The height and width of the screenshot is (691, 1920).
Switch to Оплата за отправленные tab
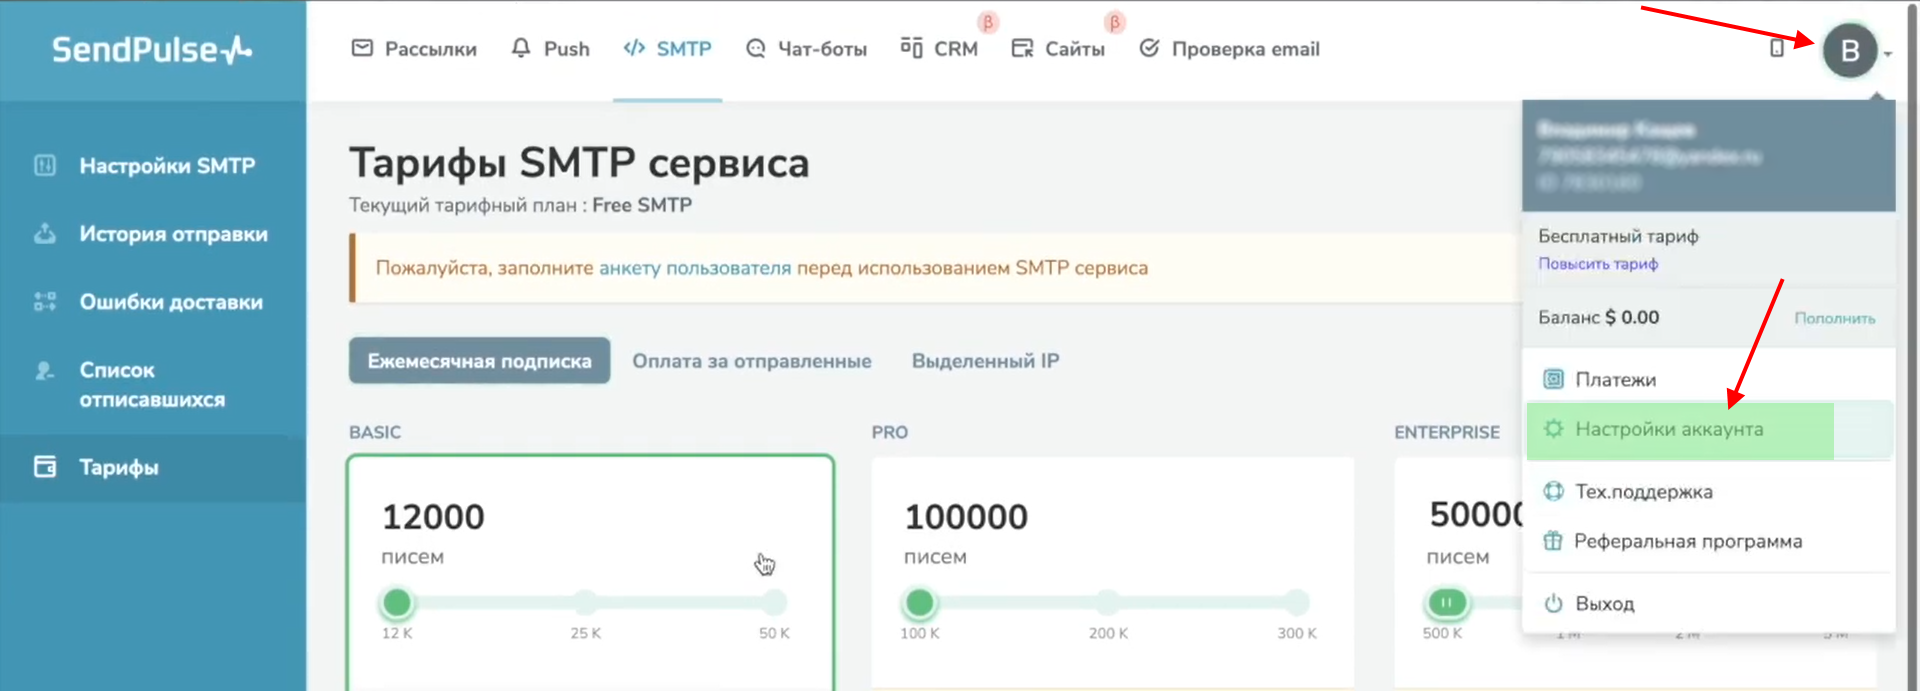[751, 361]
